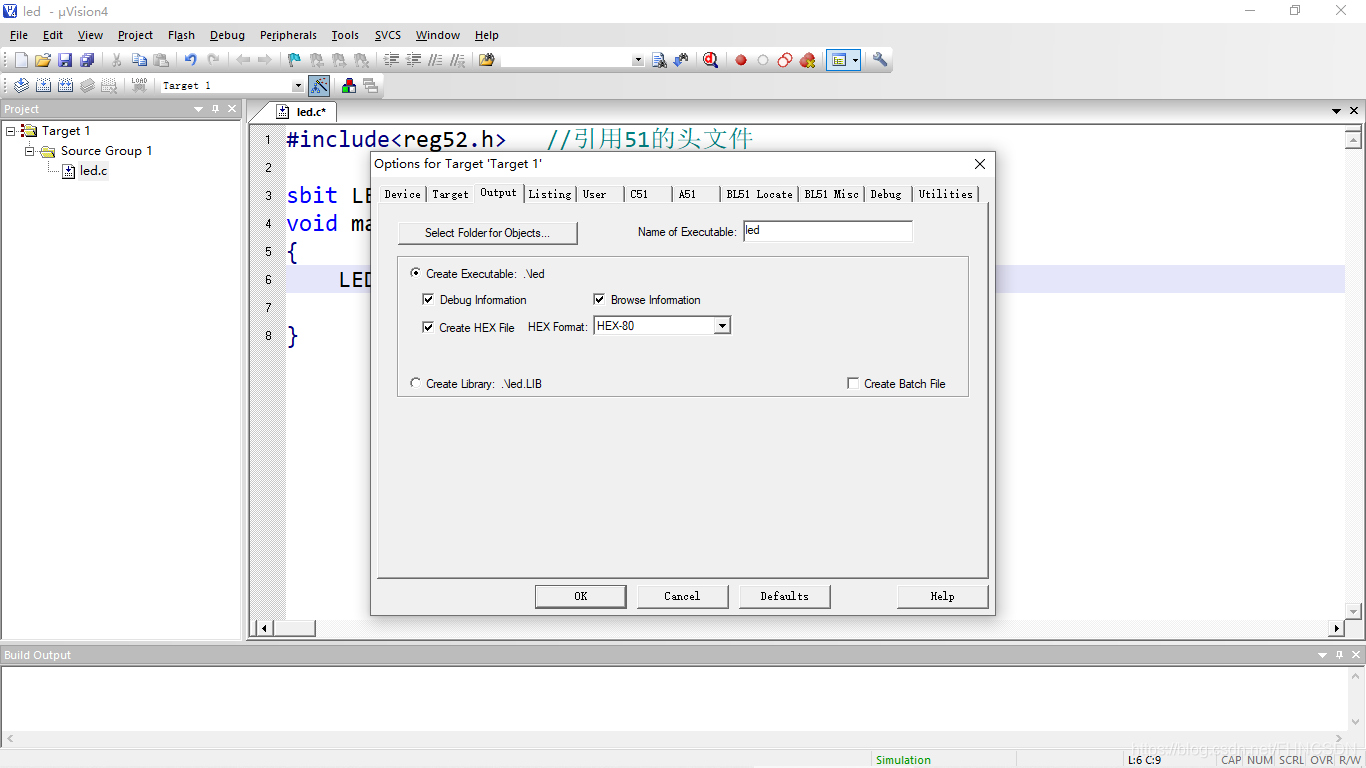1366x768 pixels.
Task: Pin the Project panel
Action: [215, 109]
